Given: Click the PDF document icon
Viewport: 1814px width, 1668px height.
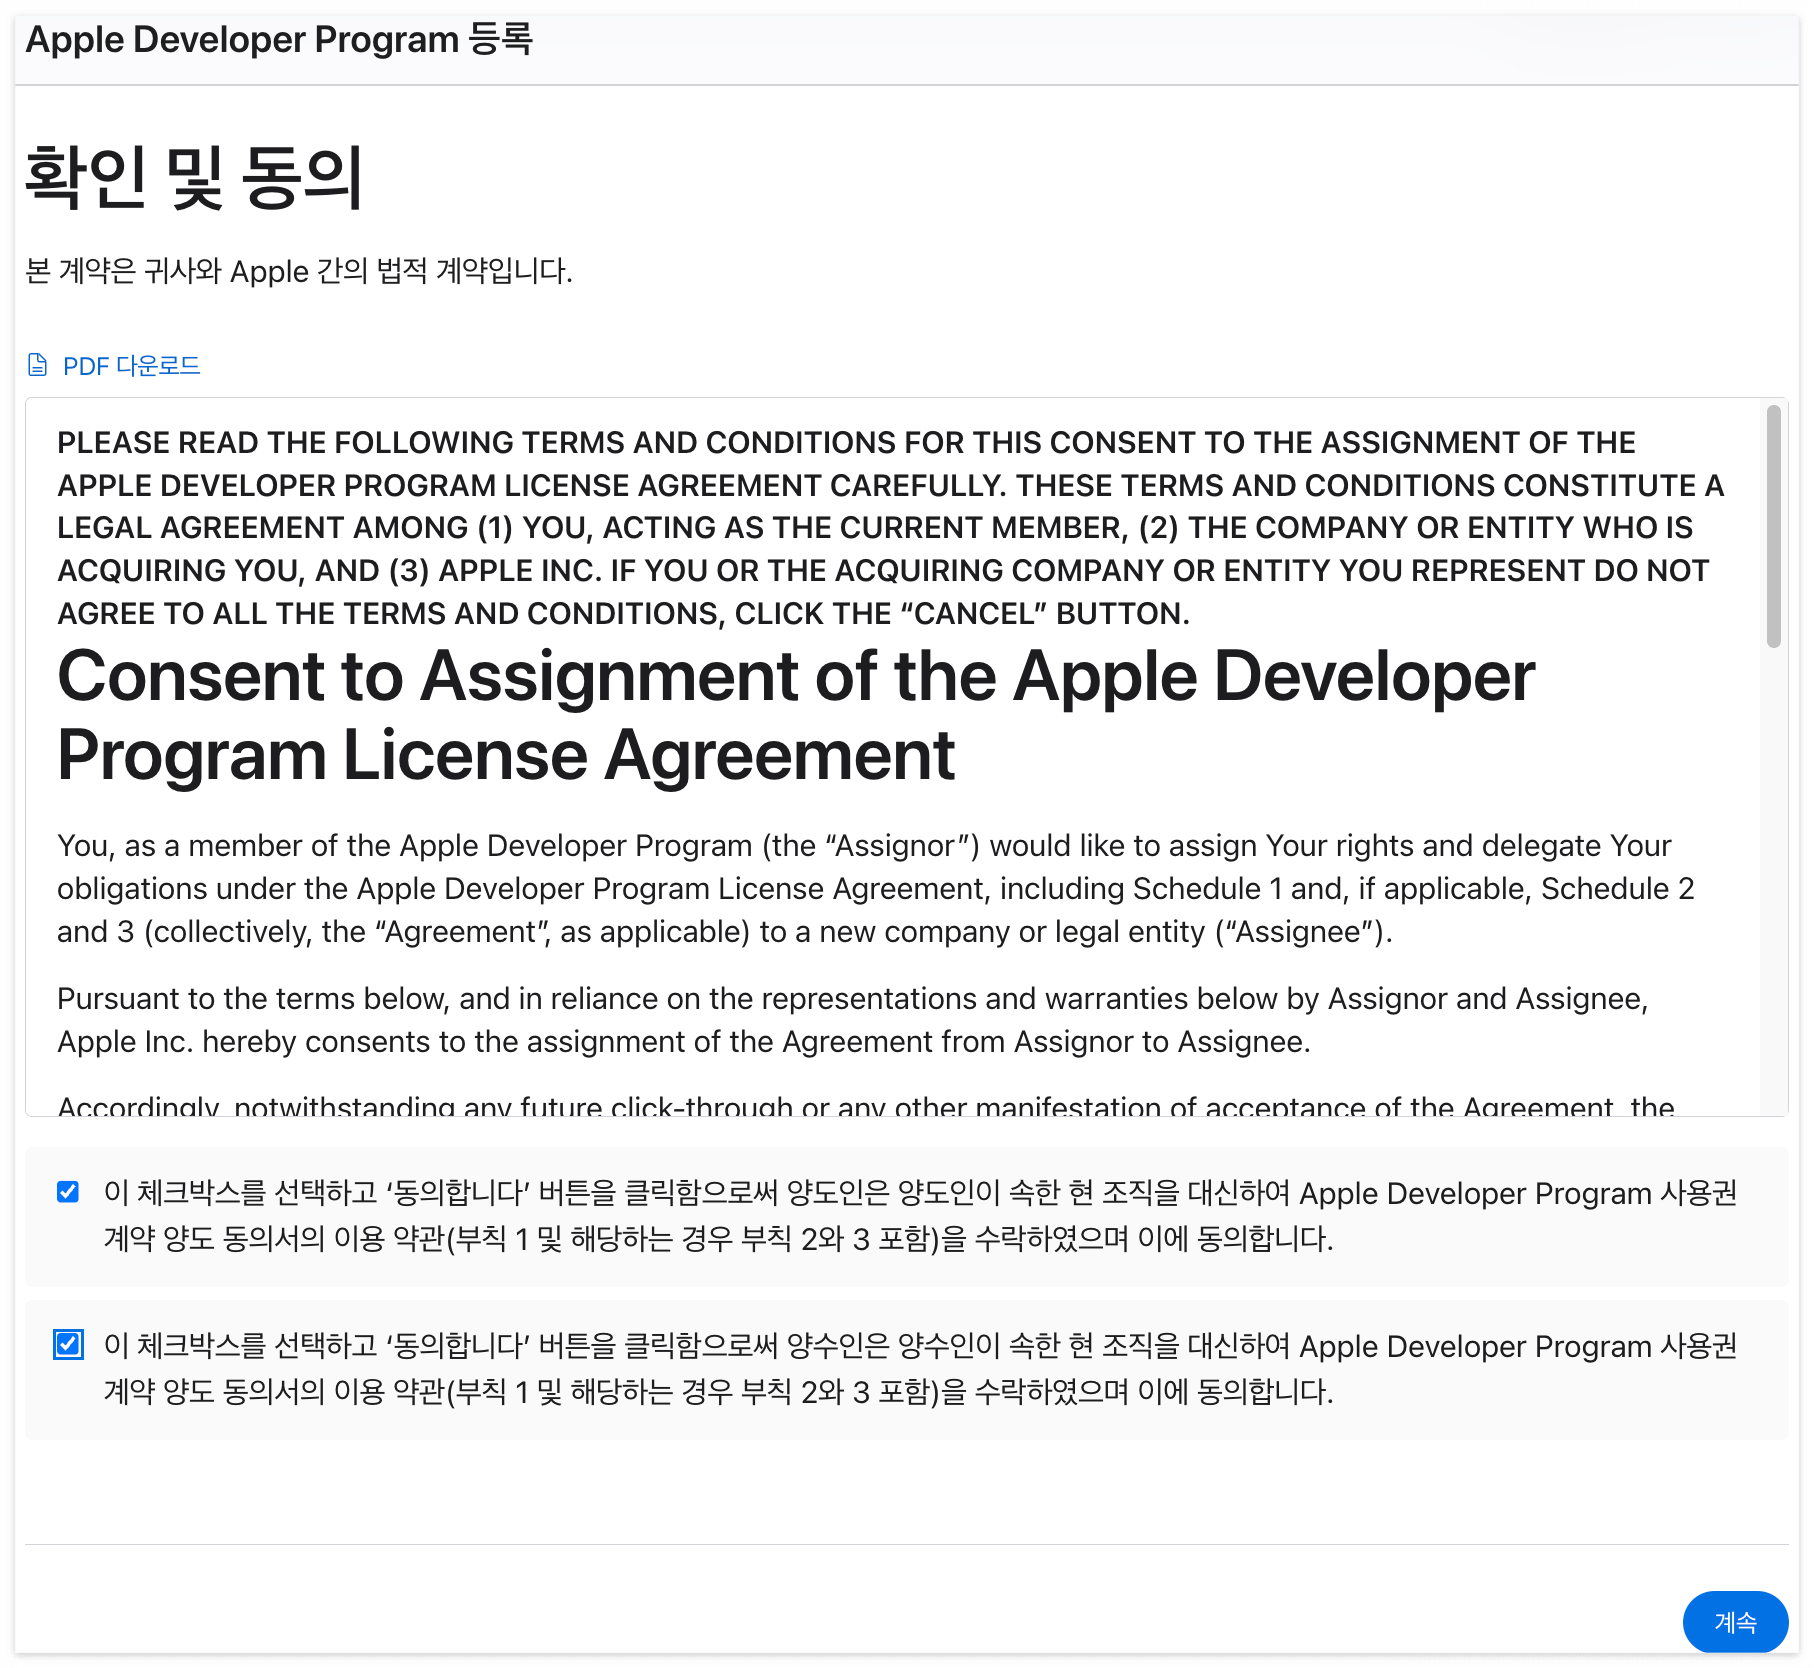Looking at the screenshot, I should [37, 365].
